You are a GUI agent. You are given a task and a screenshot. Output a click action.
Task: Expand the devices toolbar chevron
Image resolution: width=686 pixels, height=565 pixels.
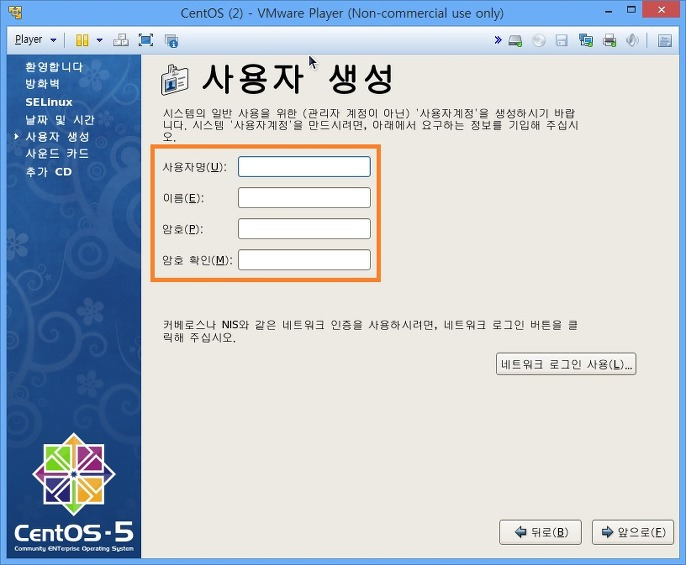click(x=497, y=40)
